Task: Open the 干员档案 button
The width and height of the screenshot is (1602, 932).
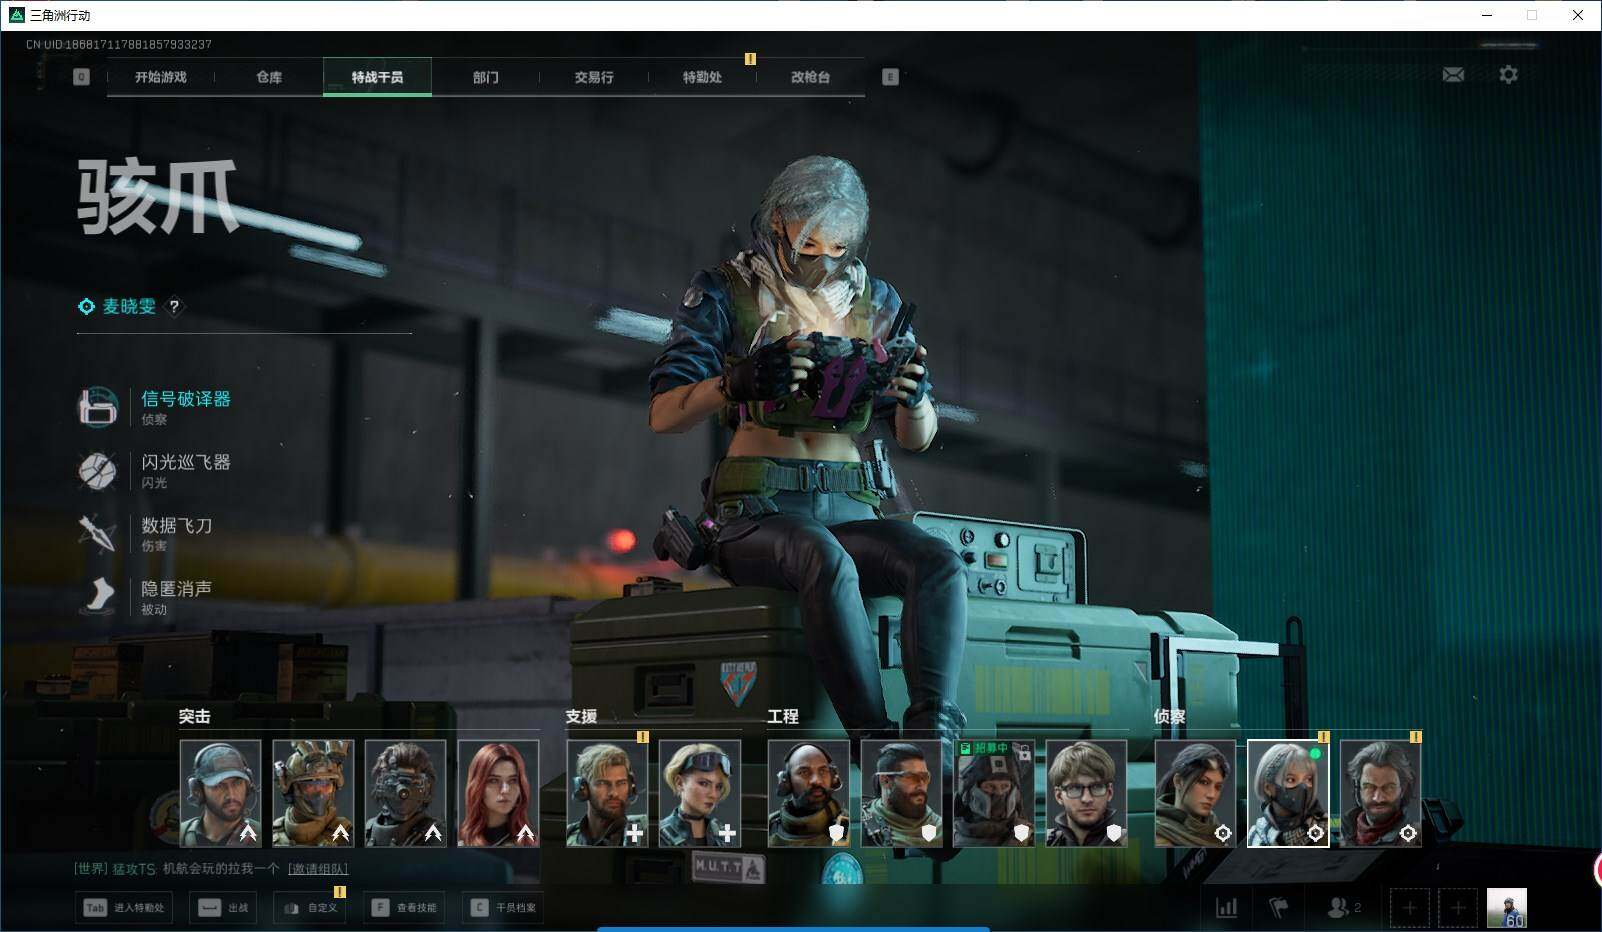Action: [503, 908]
